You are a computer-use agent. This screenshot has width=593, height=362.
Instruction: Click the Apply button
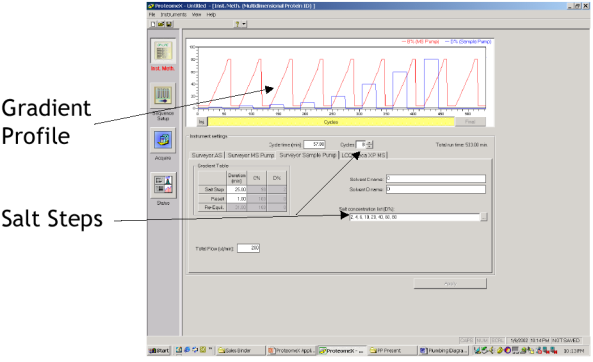click(x=450, y=283)
